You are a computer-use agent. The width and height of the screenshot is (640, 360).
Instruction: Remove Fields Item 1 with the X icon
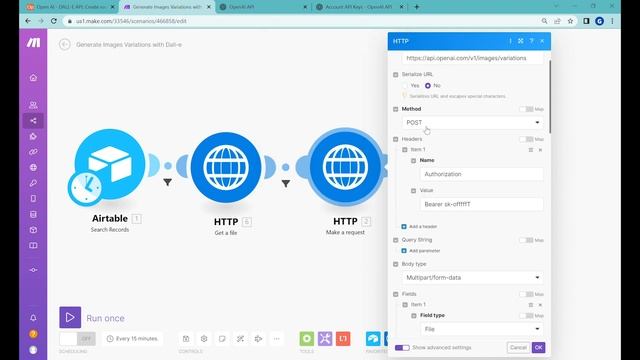540,305
